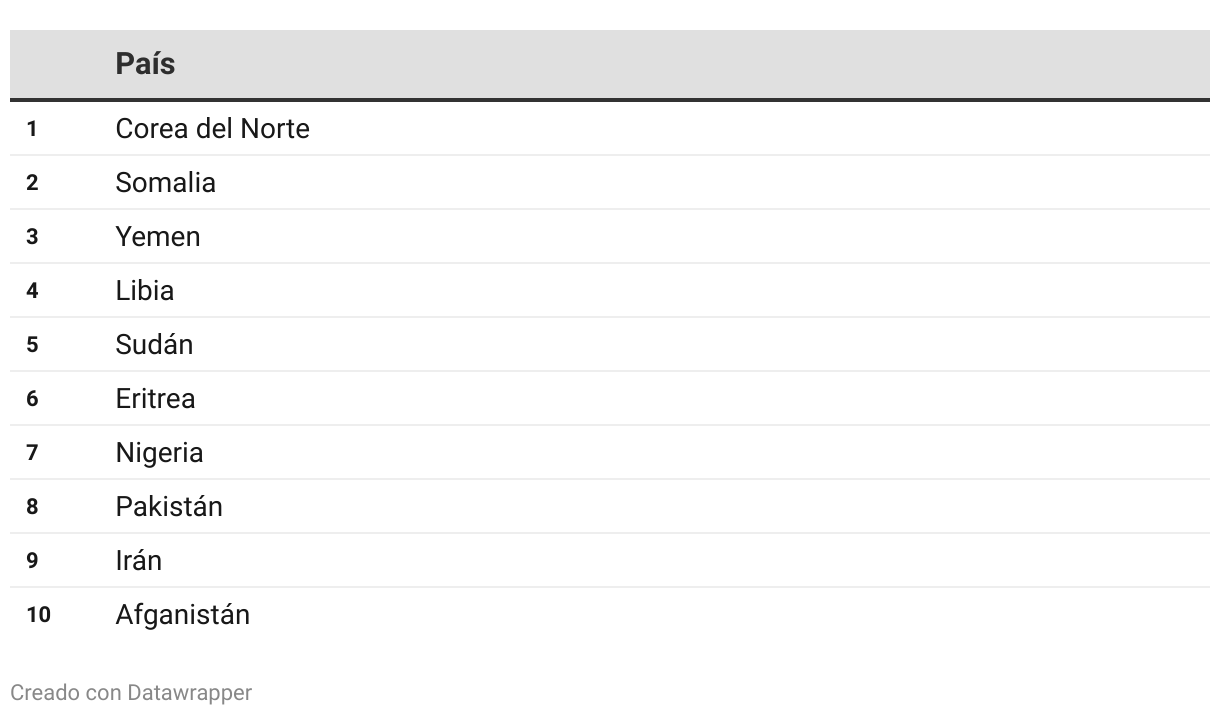Select the Nigeria row
The width and height of the screenshot is (1220, 716).
point(159,453)
